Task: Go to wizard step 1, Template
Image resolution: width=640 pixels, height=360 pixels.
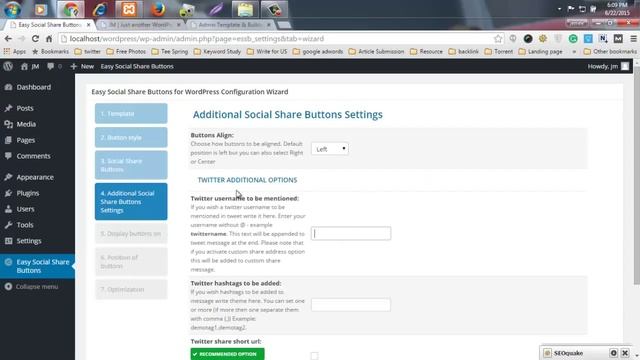Action: tap(131, 113)
